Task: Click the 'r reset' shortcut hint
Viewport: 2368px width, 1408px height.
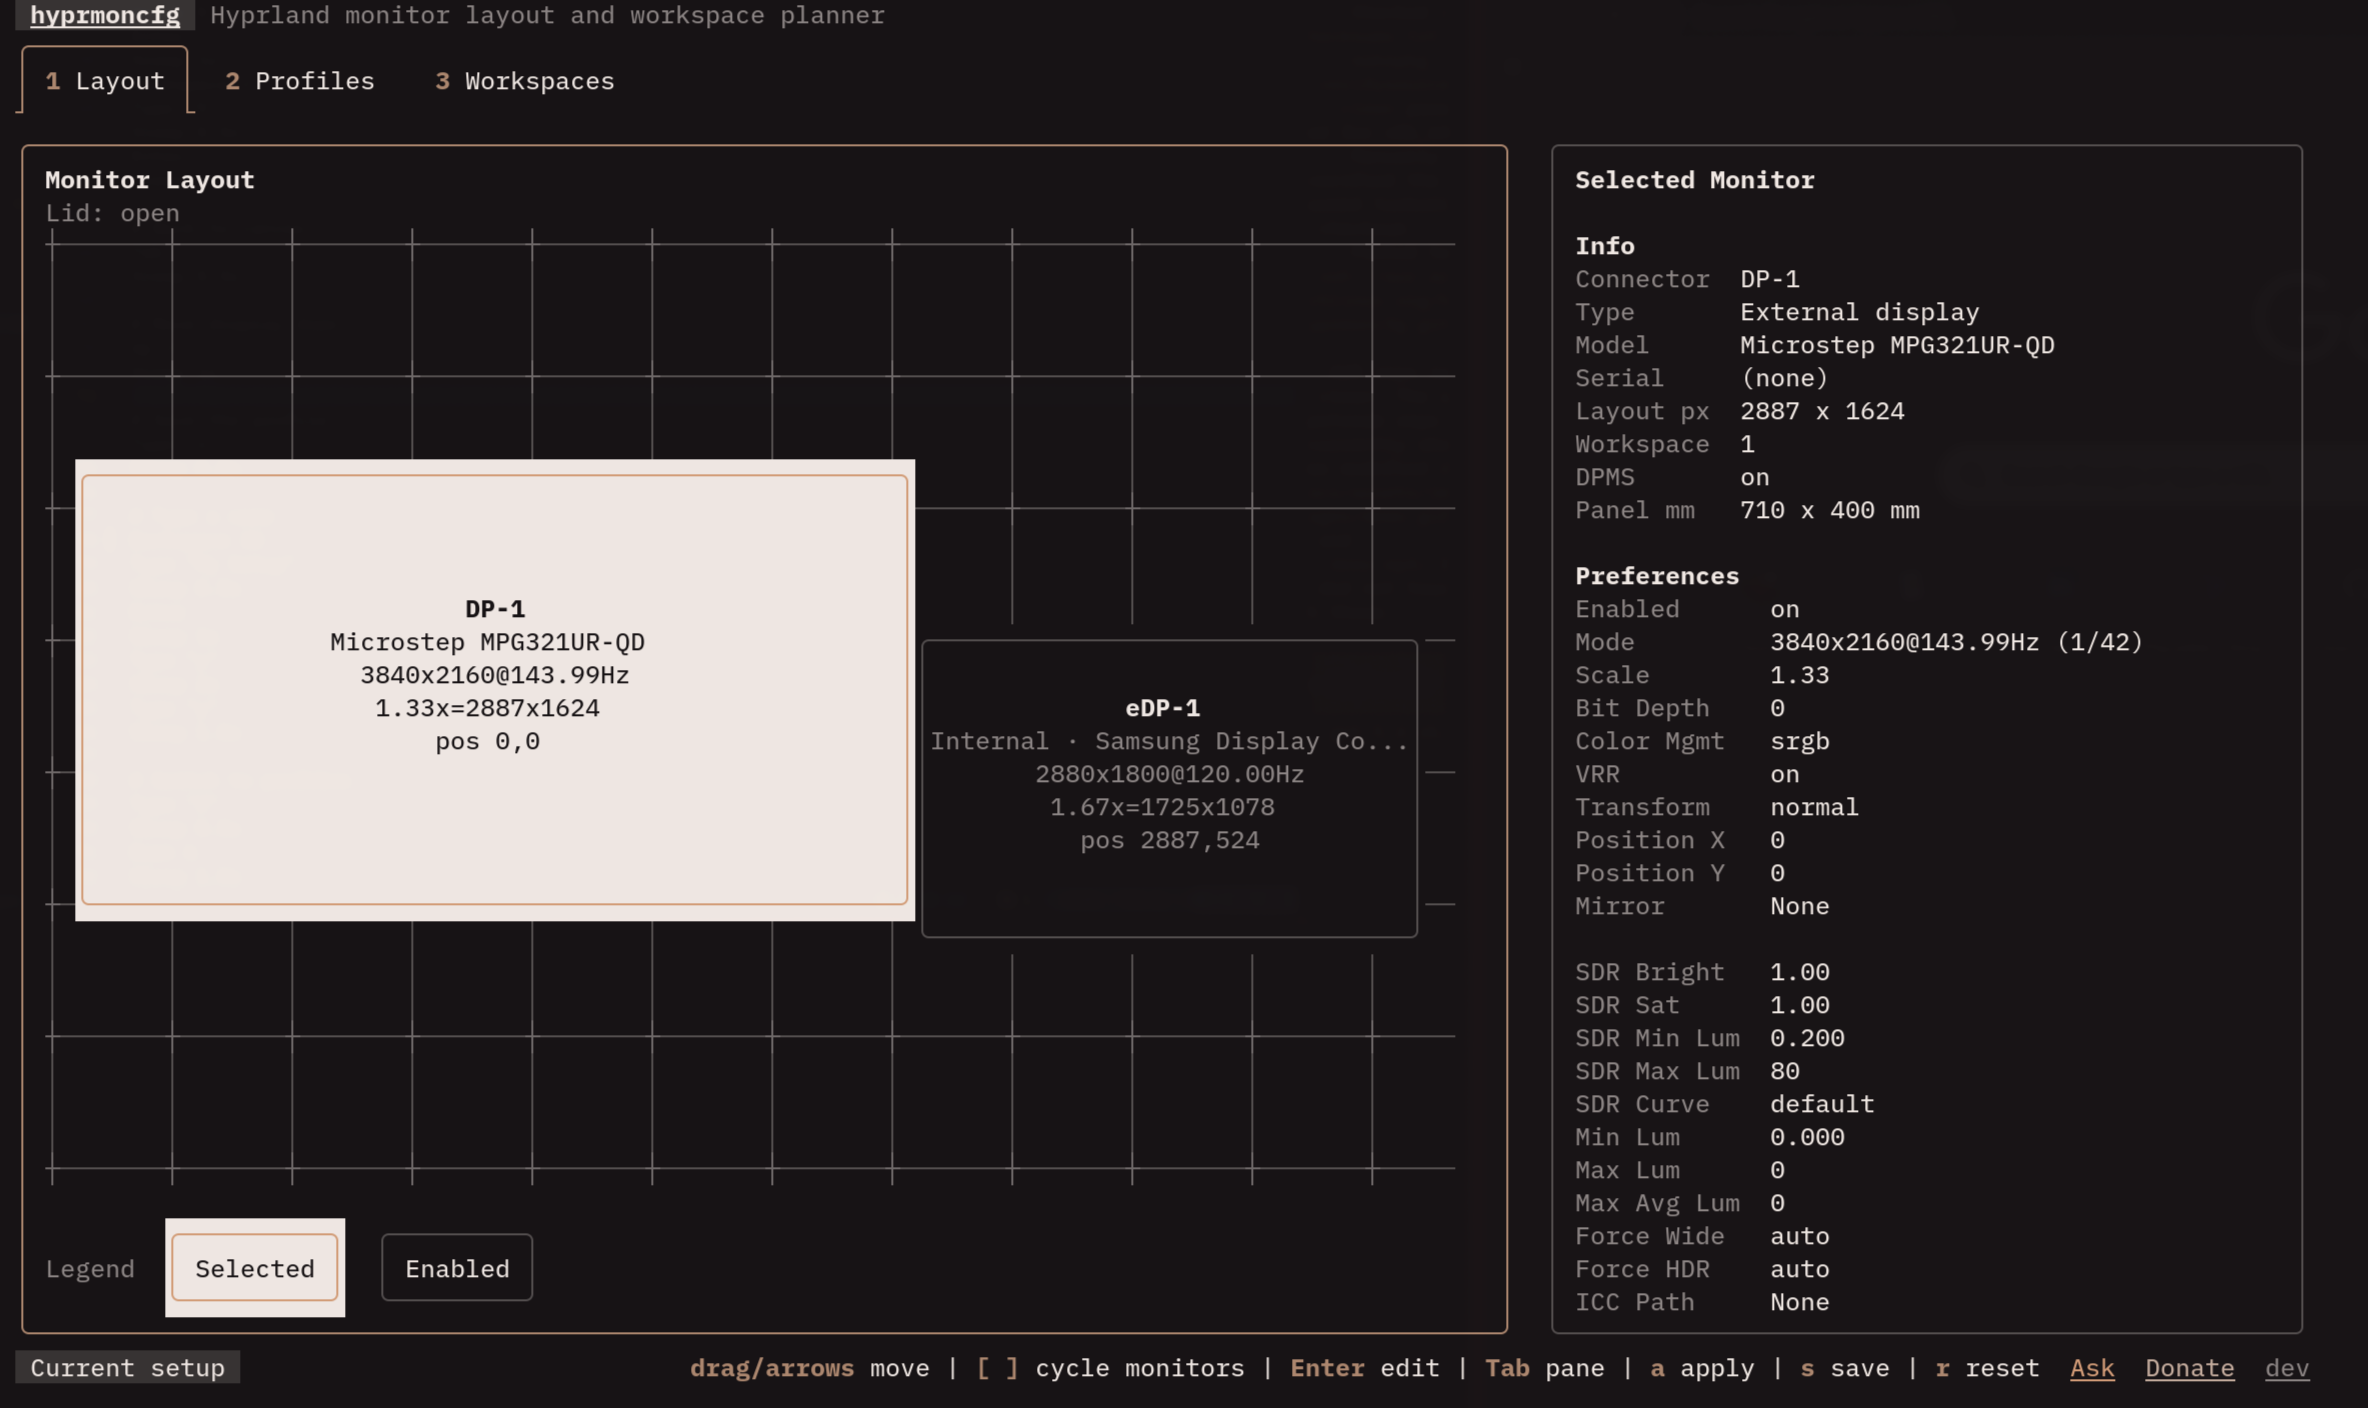Action: (x=1987, y=1368)
